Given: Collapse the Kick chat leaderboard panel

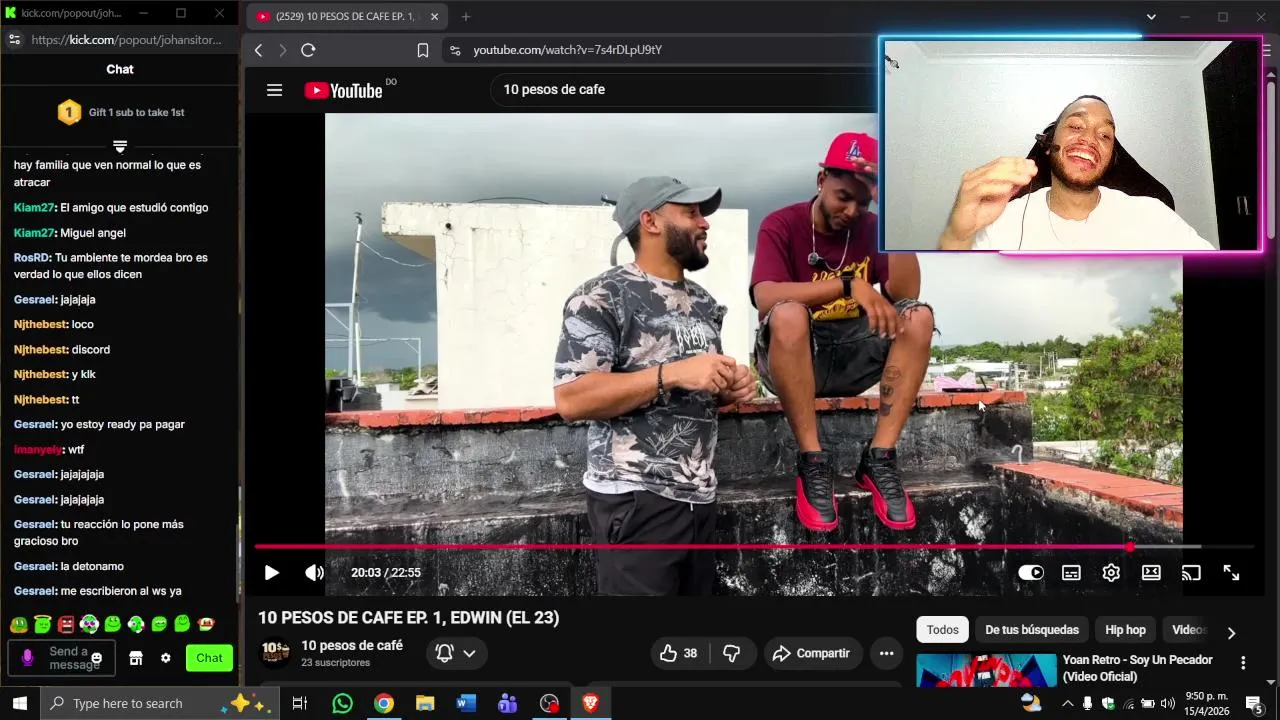Looking at the screenshot, I should point(120,146).
